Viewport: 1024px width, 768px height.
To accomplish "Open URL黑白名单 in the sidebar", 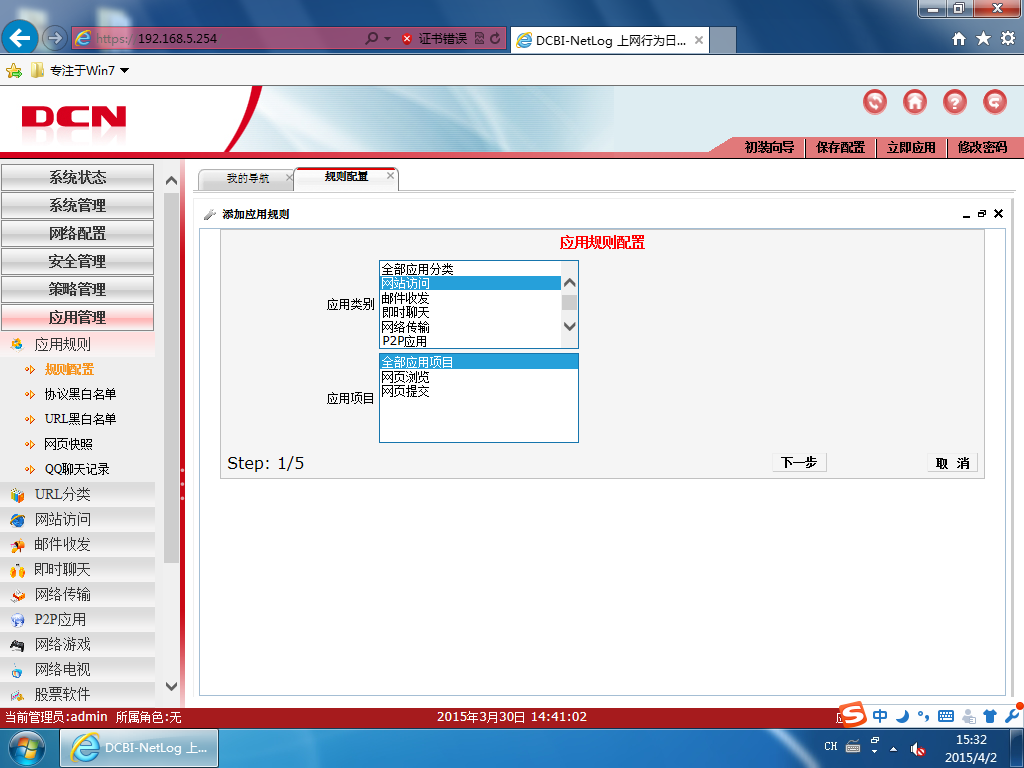I will pyautogui.click(x=80, y=419).
